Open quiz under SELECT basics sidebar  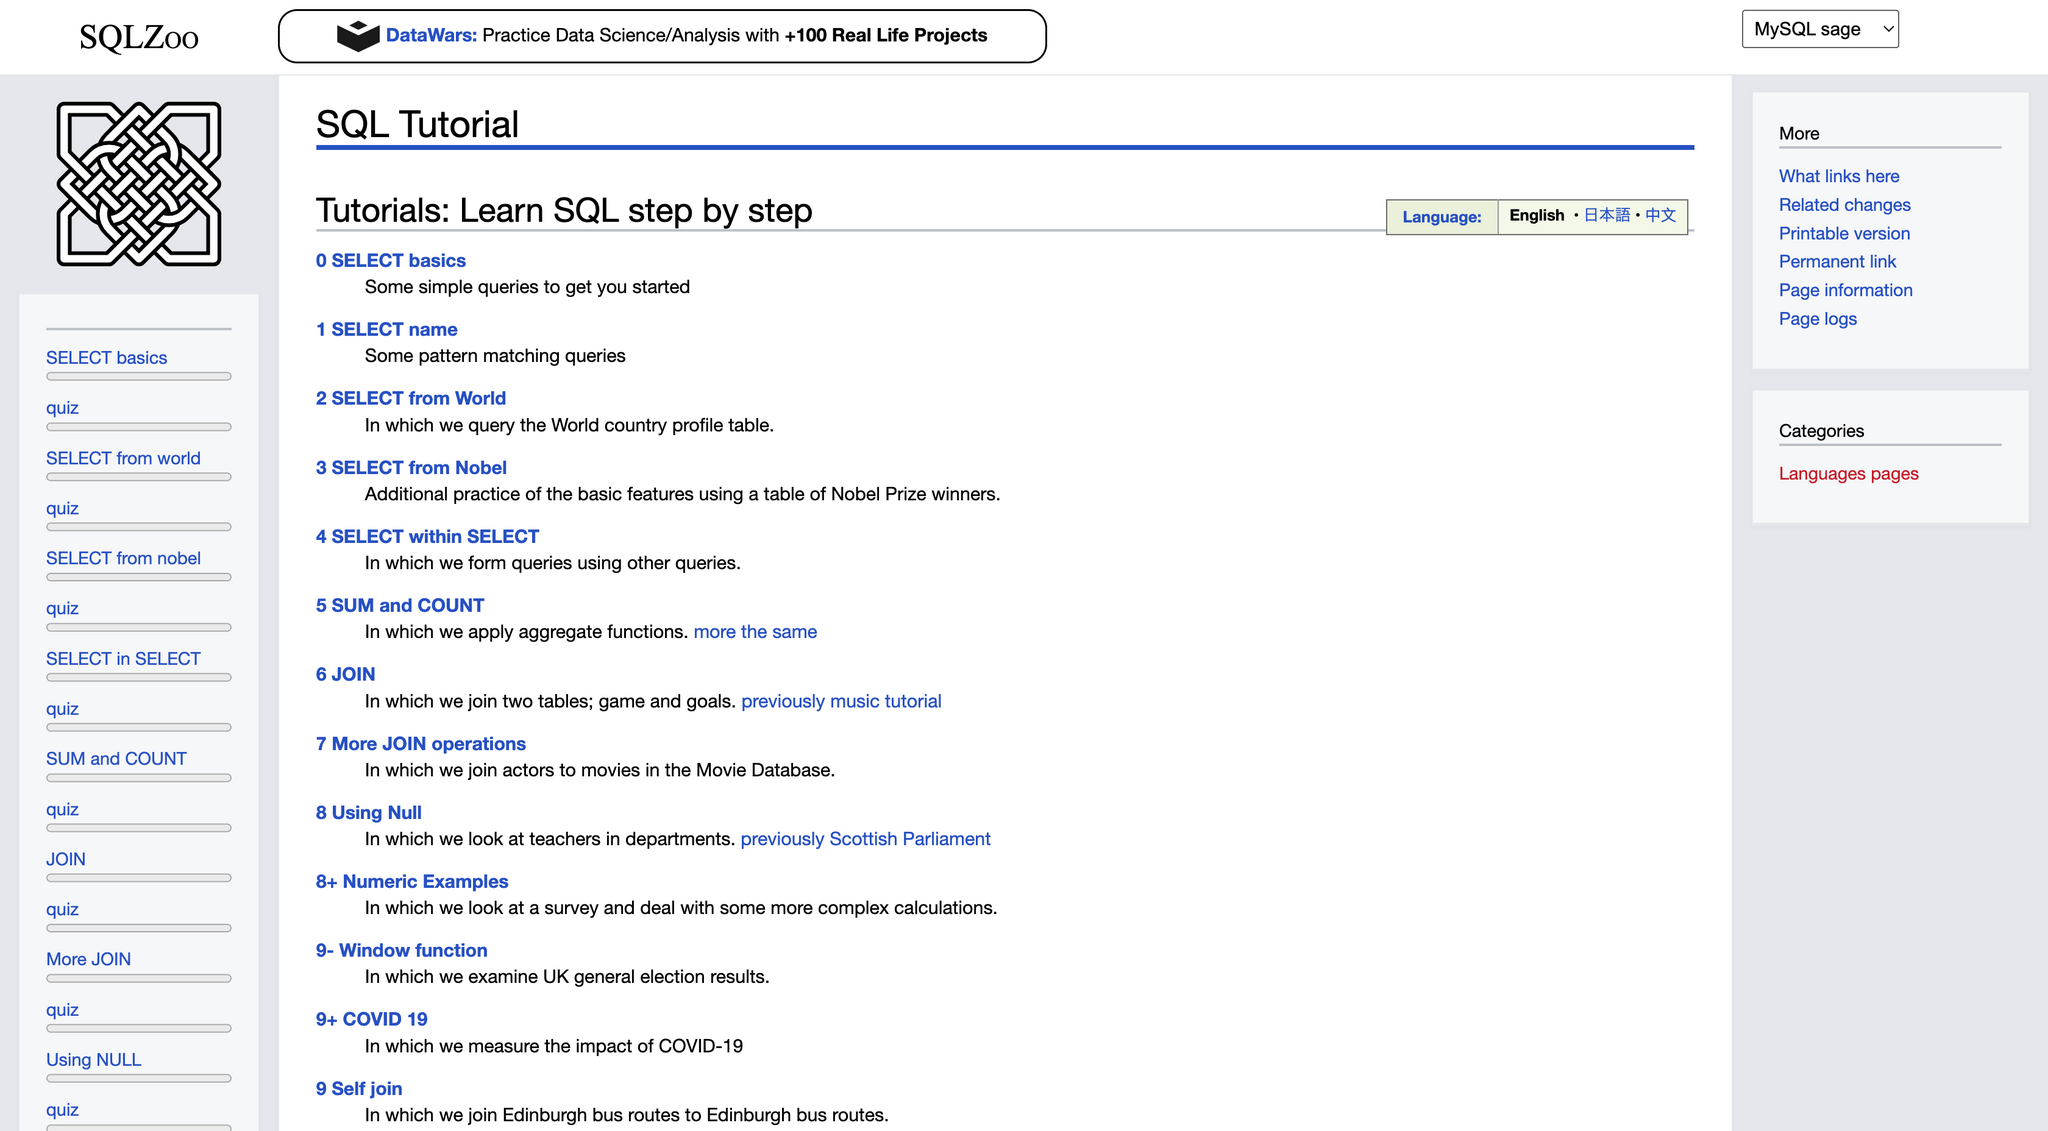(x=62, y=408)
